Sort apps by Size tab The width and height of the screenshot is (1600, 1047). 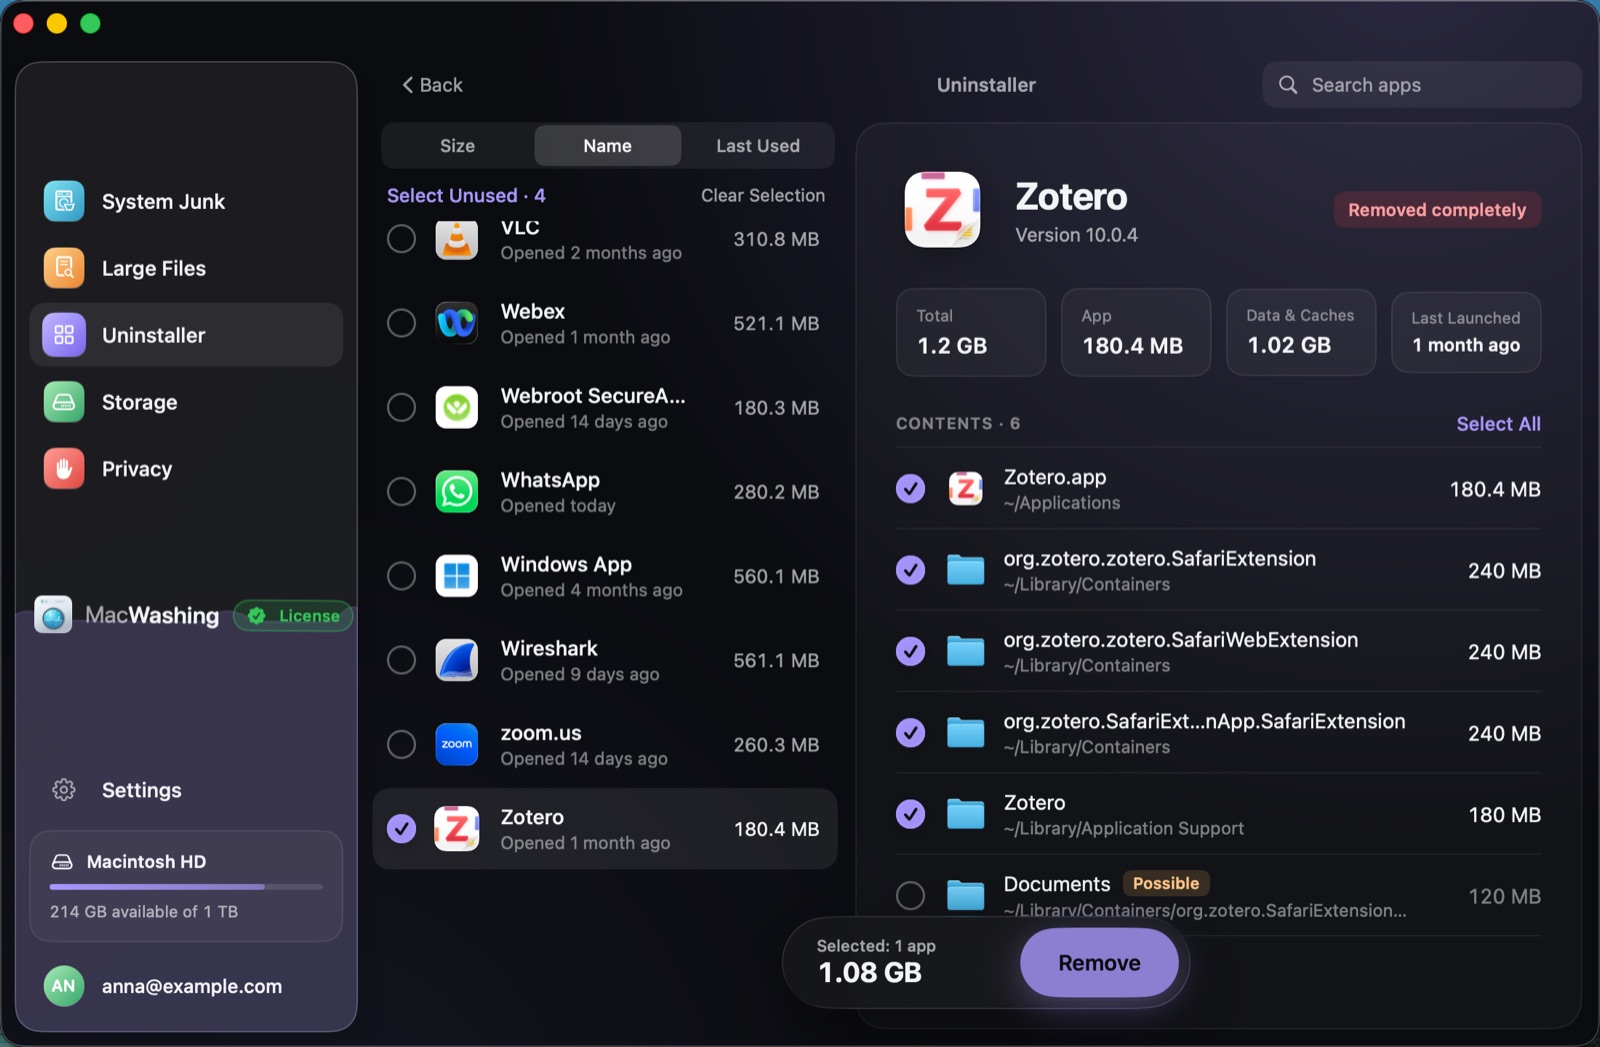[457, 146]
